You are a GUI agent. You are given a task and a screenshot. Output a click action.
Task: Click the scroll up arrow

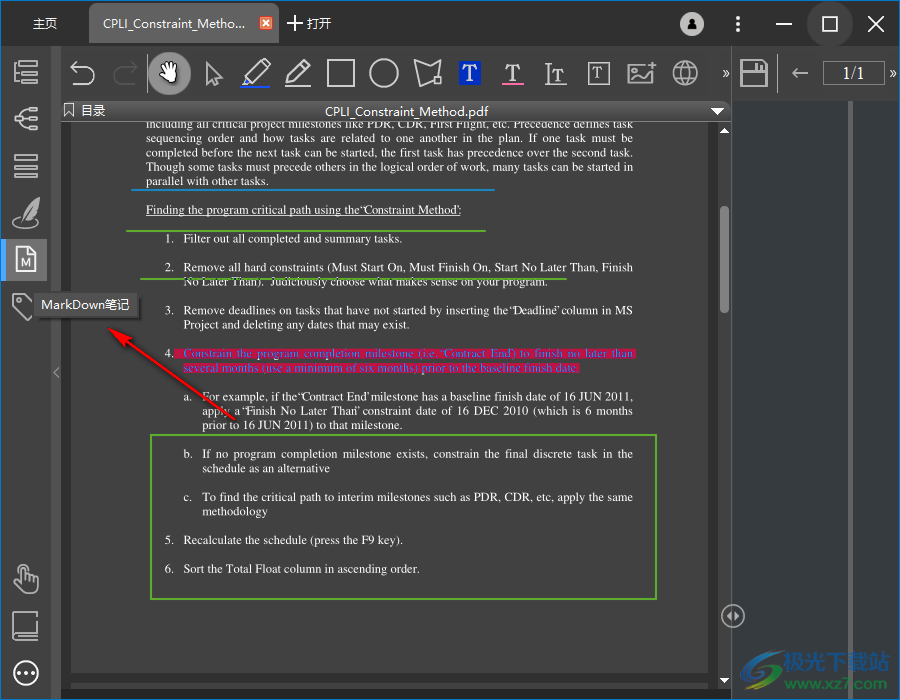point(724,131)
